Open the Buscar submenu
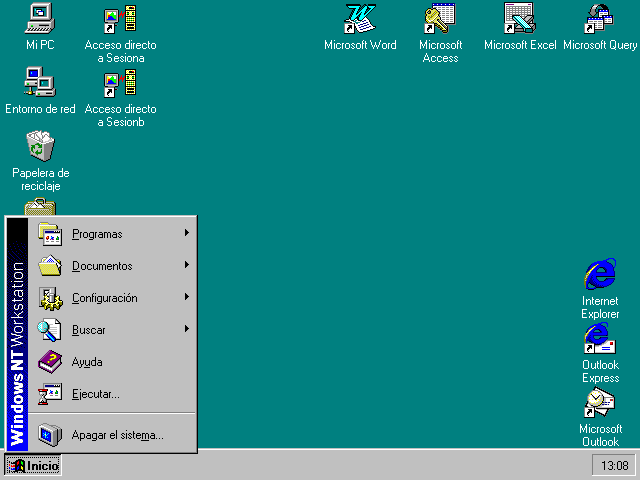The width and height of the screenshot is (640, 480). click(113, 330)
